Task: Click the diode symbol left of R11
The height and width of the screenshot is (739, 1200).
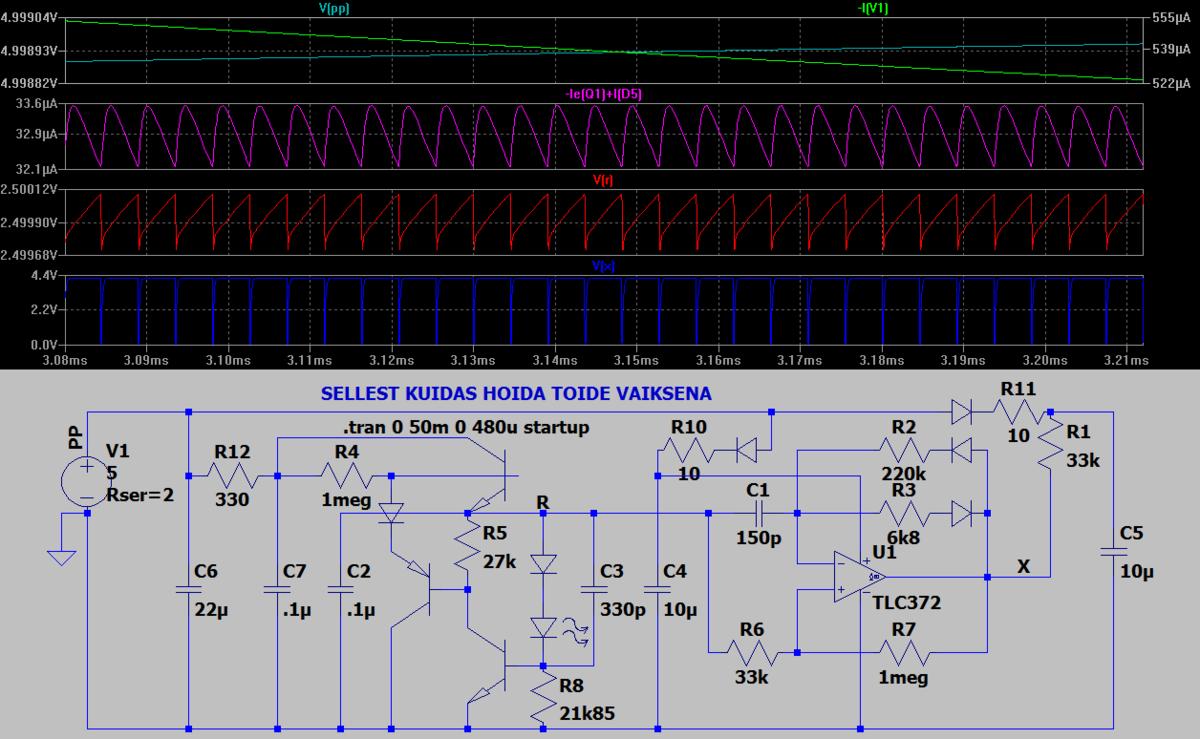Action: pyautogui.click(x=961, y=410)
